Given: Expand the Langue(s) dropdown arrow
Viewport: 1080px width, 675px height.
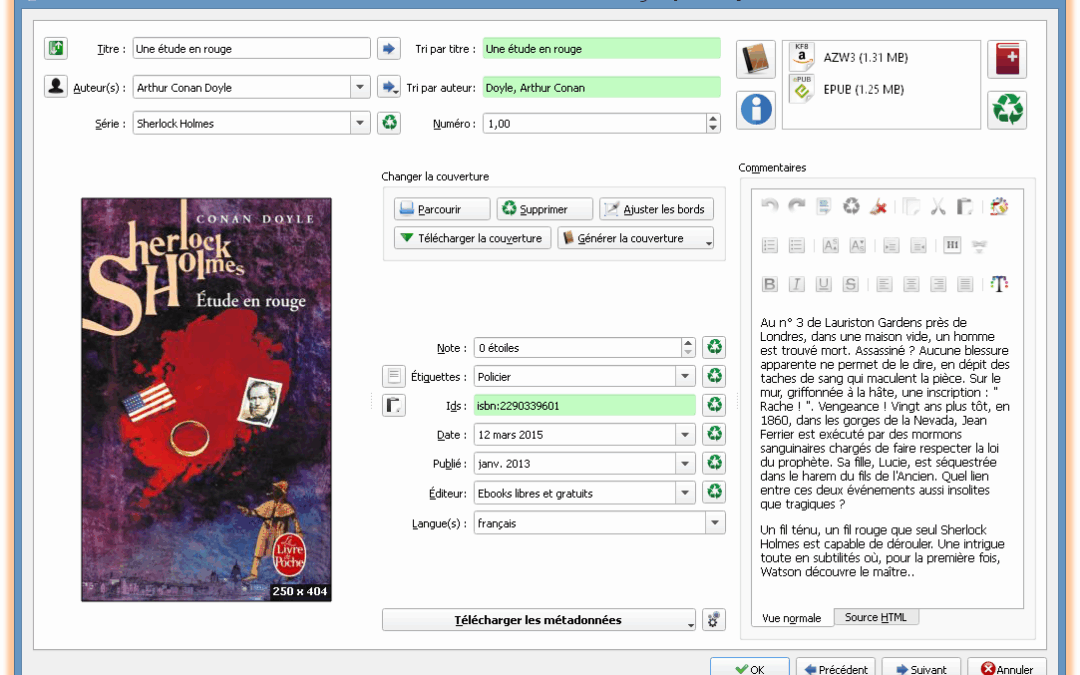Looking at the screenshot, I should pyautogui.click(x=715, y=523).
